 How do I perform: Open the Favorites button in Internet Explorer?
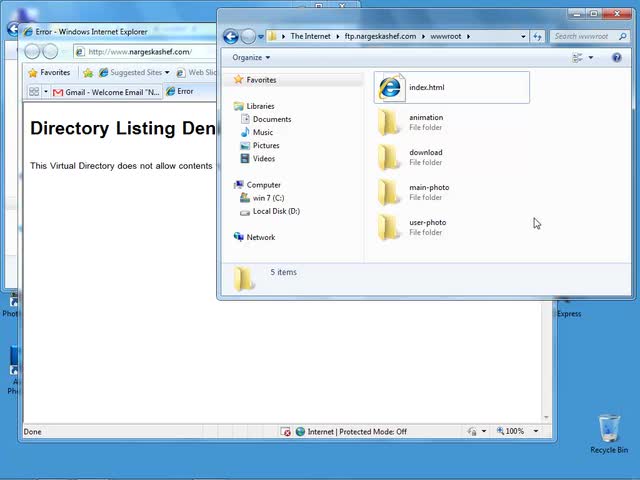point(49,73)
